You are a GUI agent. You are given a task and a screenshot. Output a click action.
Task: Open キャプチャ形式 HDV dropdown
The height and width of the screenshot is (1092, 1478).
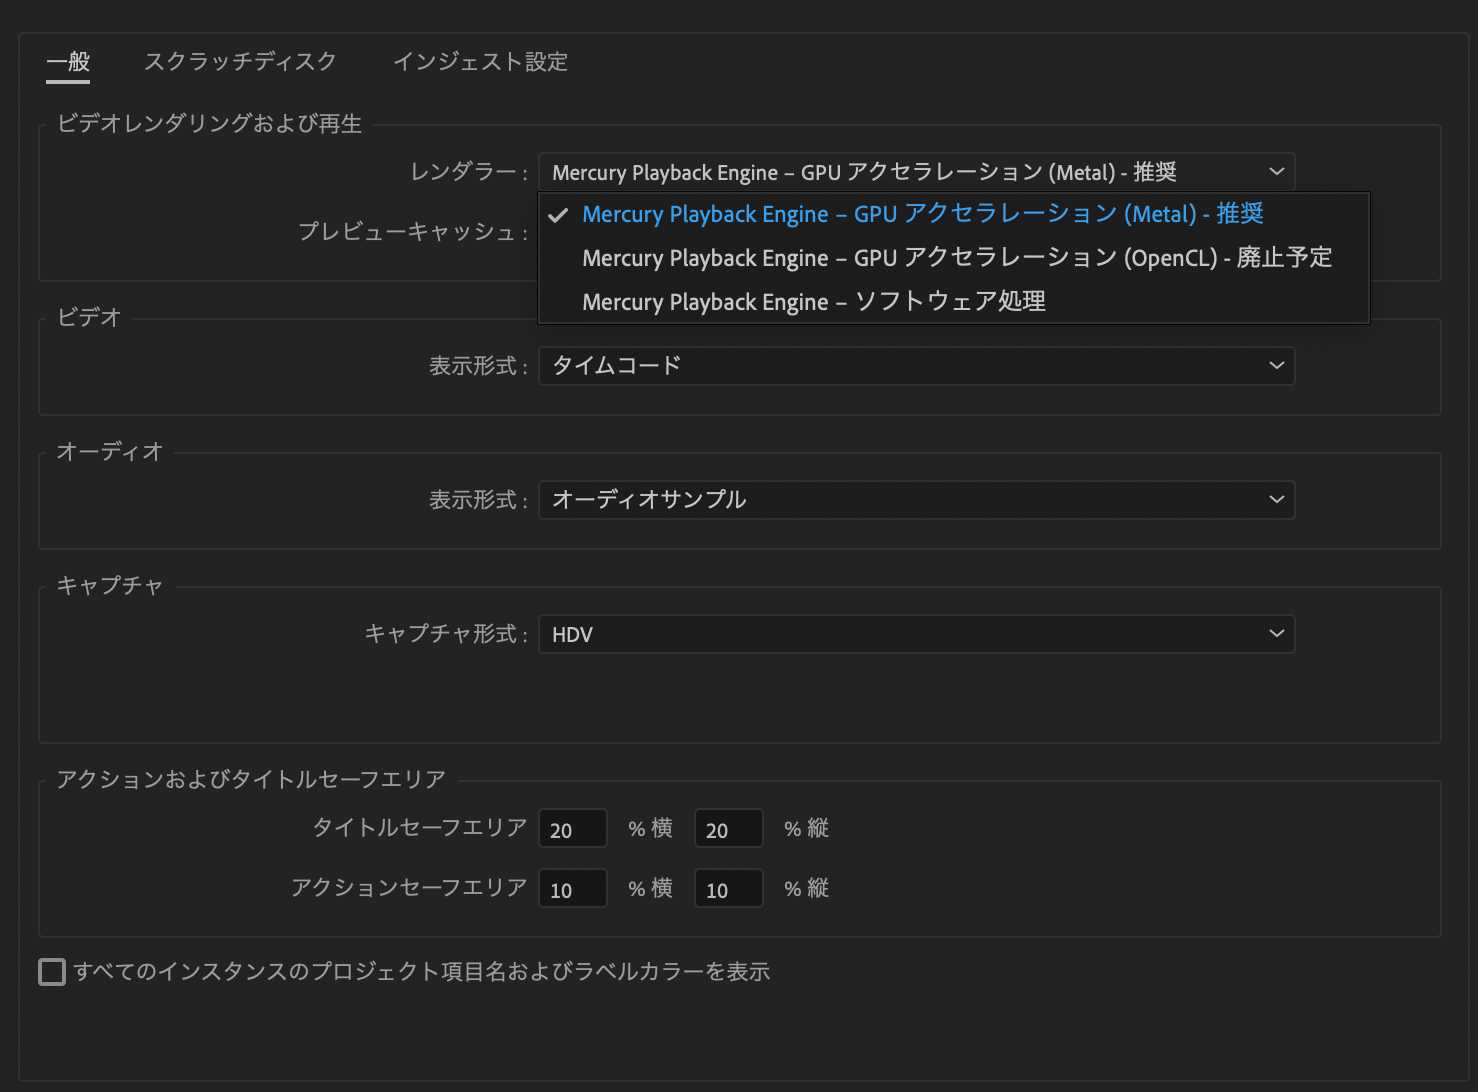[916, 634]
